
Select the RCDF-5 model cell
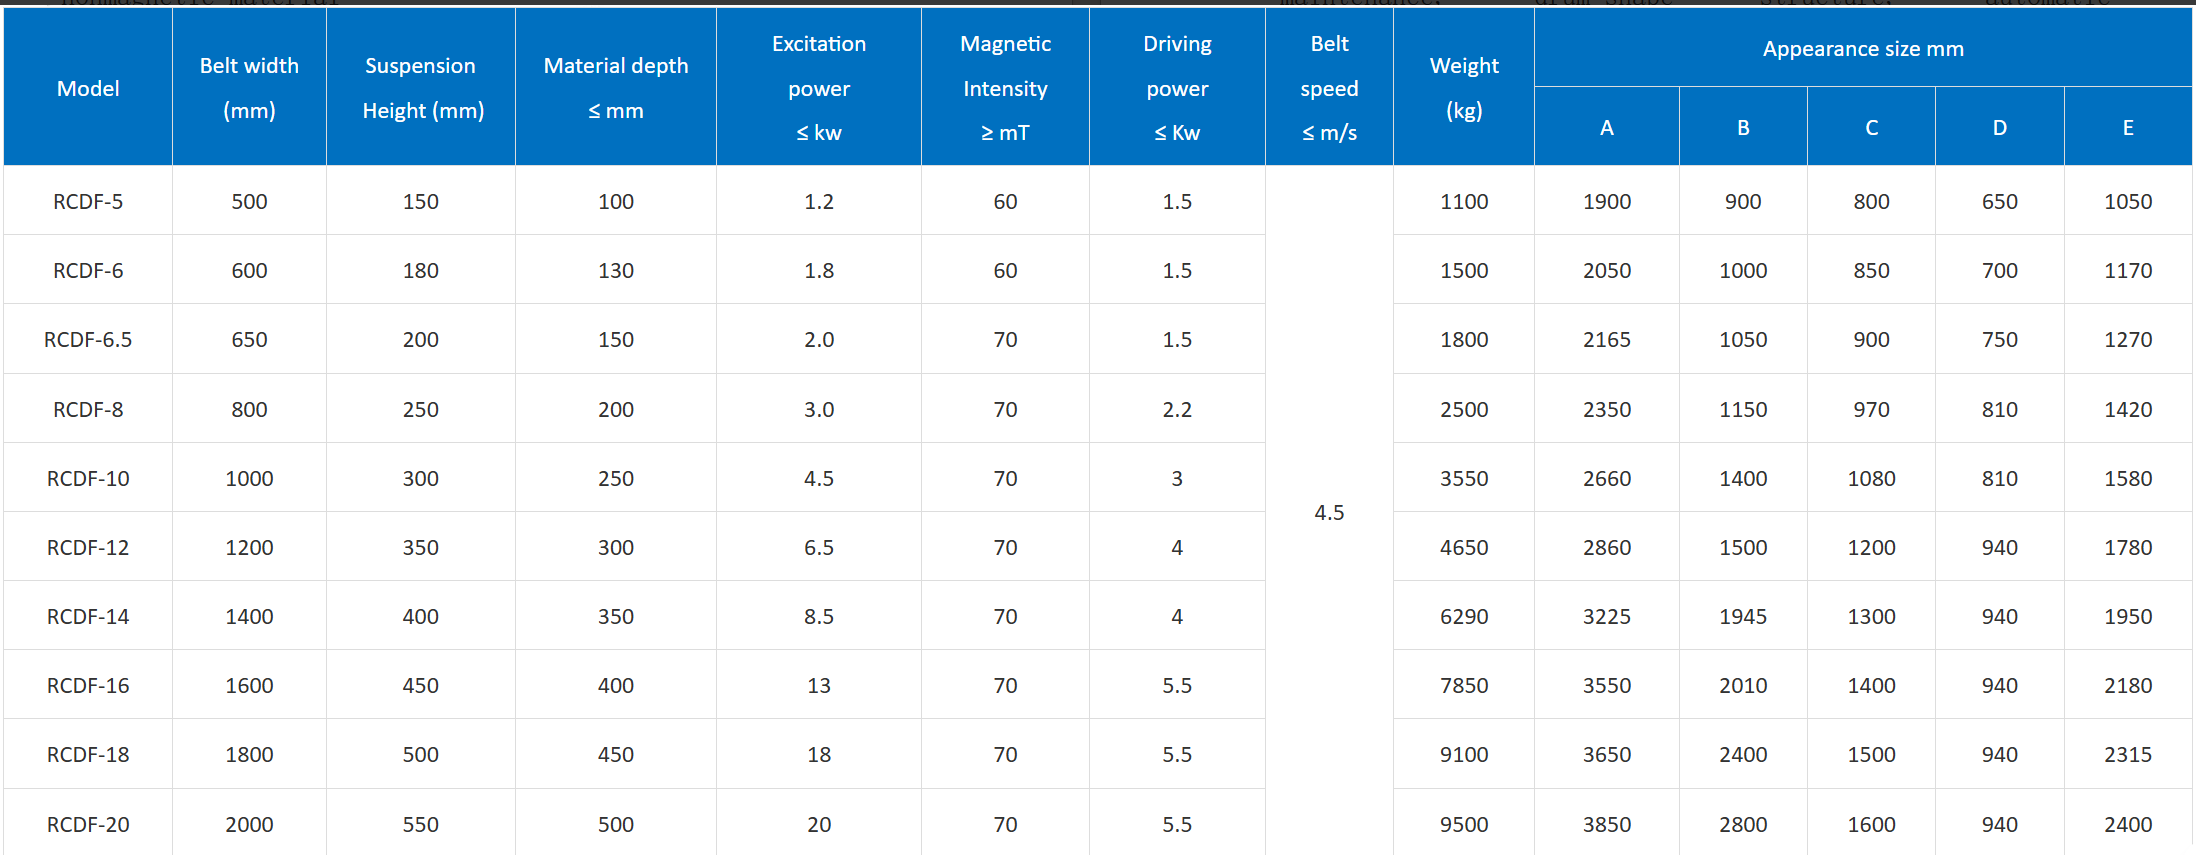[x=88, y=201]
